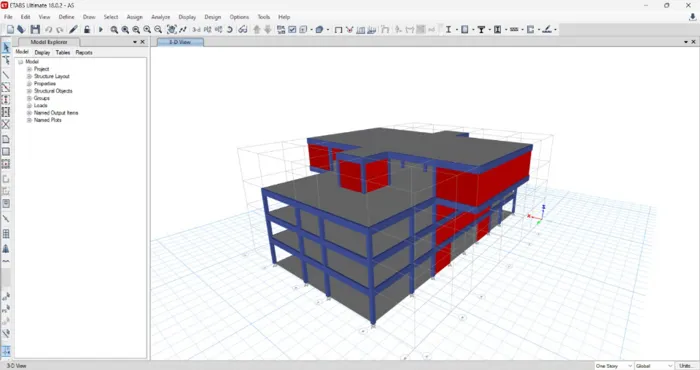Click the move up in list arrow

(257, 29)
